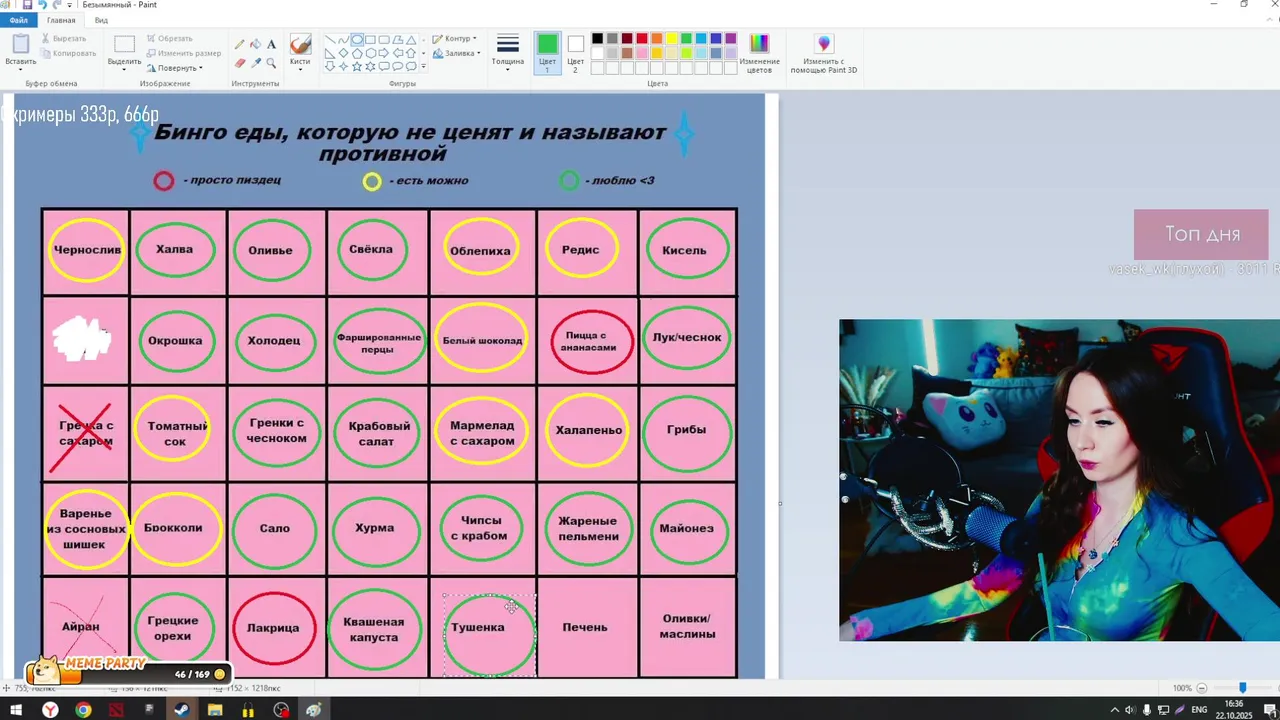Switch to the Главная tab
The height and width of the screenshot is (720, 1280).
pos(61,20)
